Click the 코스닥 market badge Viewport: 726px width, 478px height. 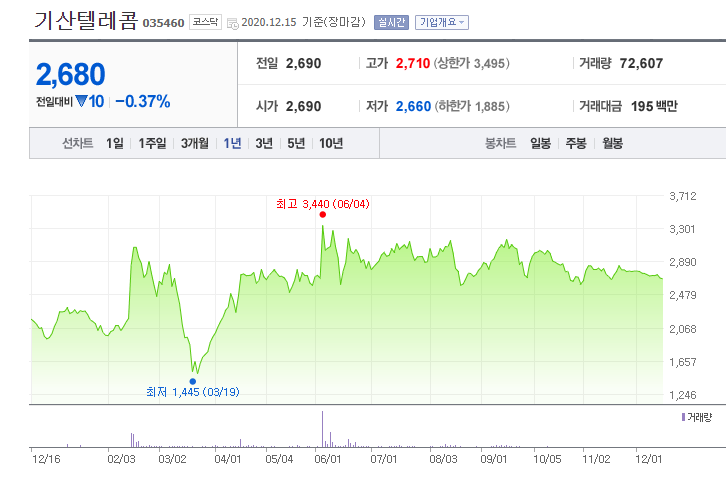point(205,22)
